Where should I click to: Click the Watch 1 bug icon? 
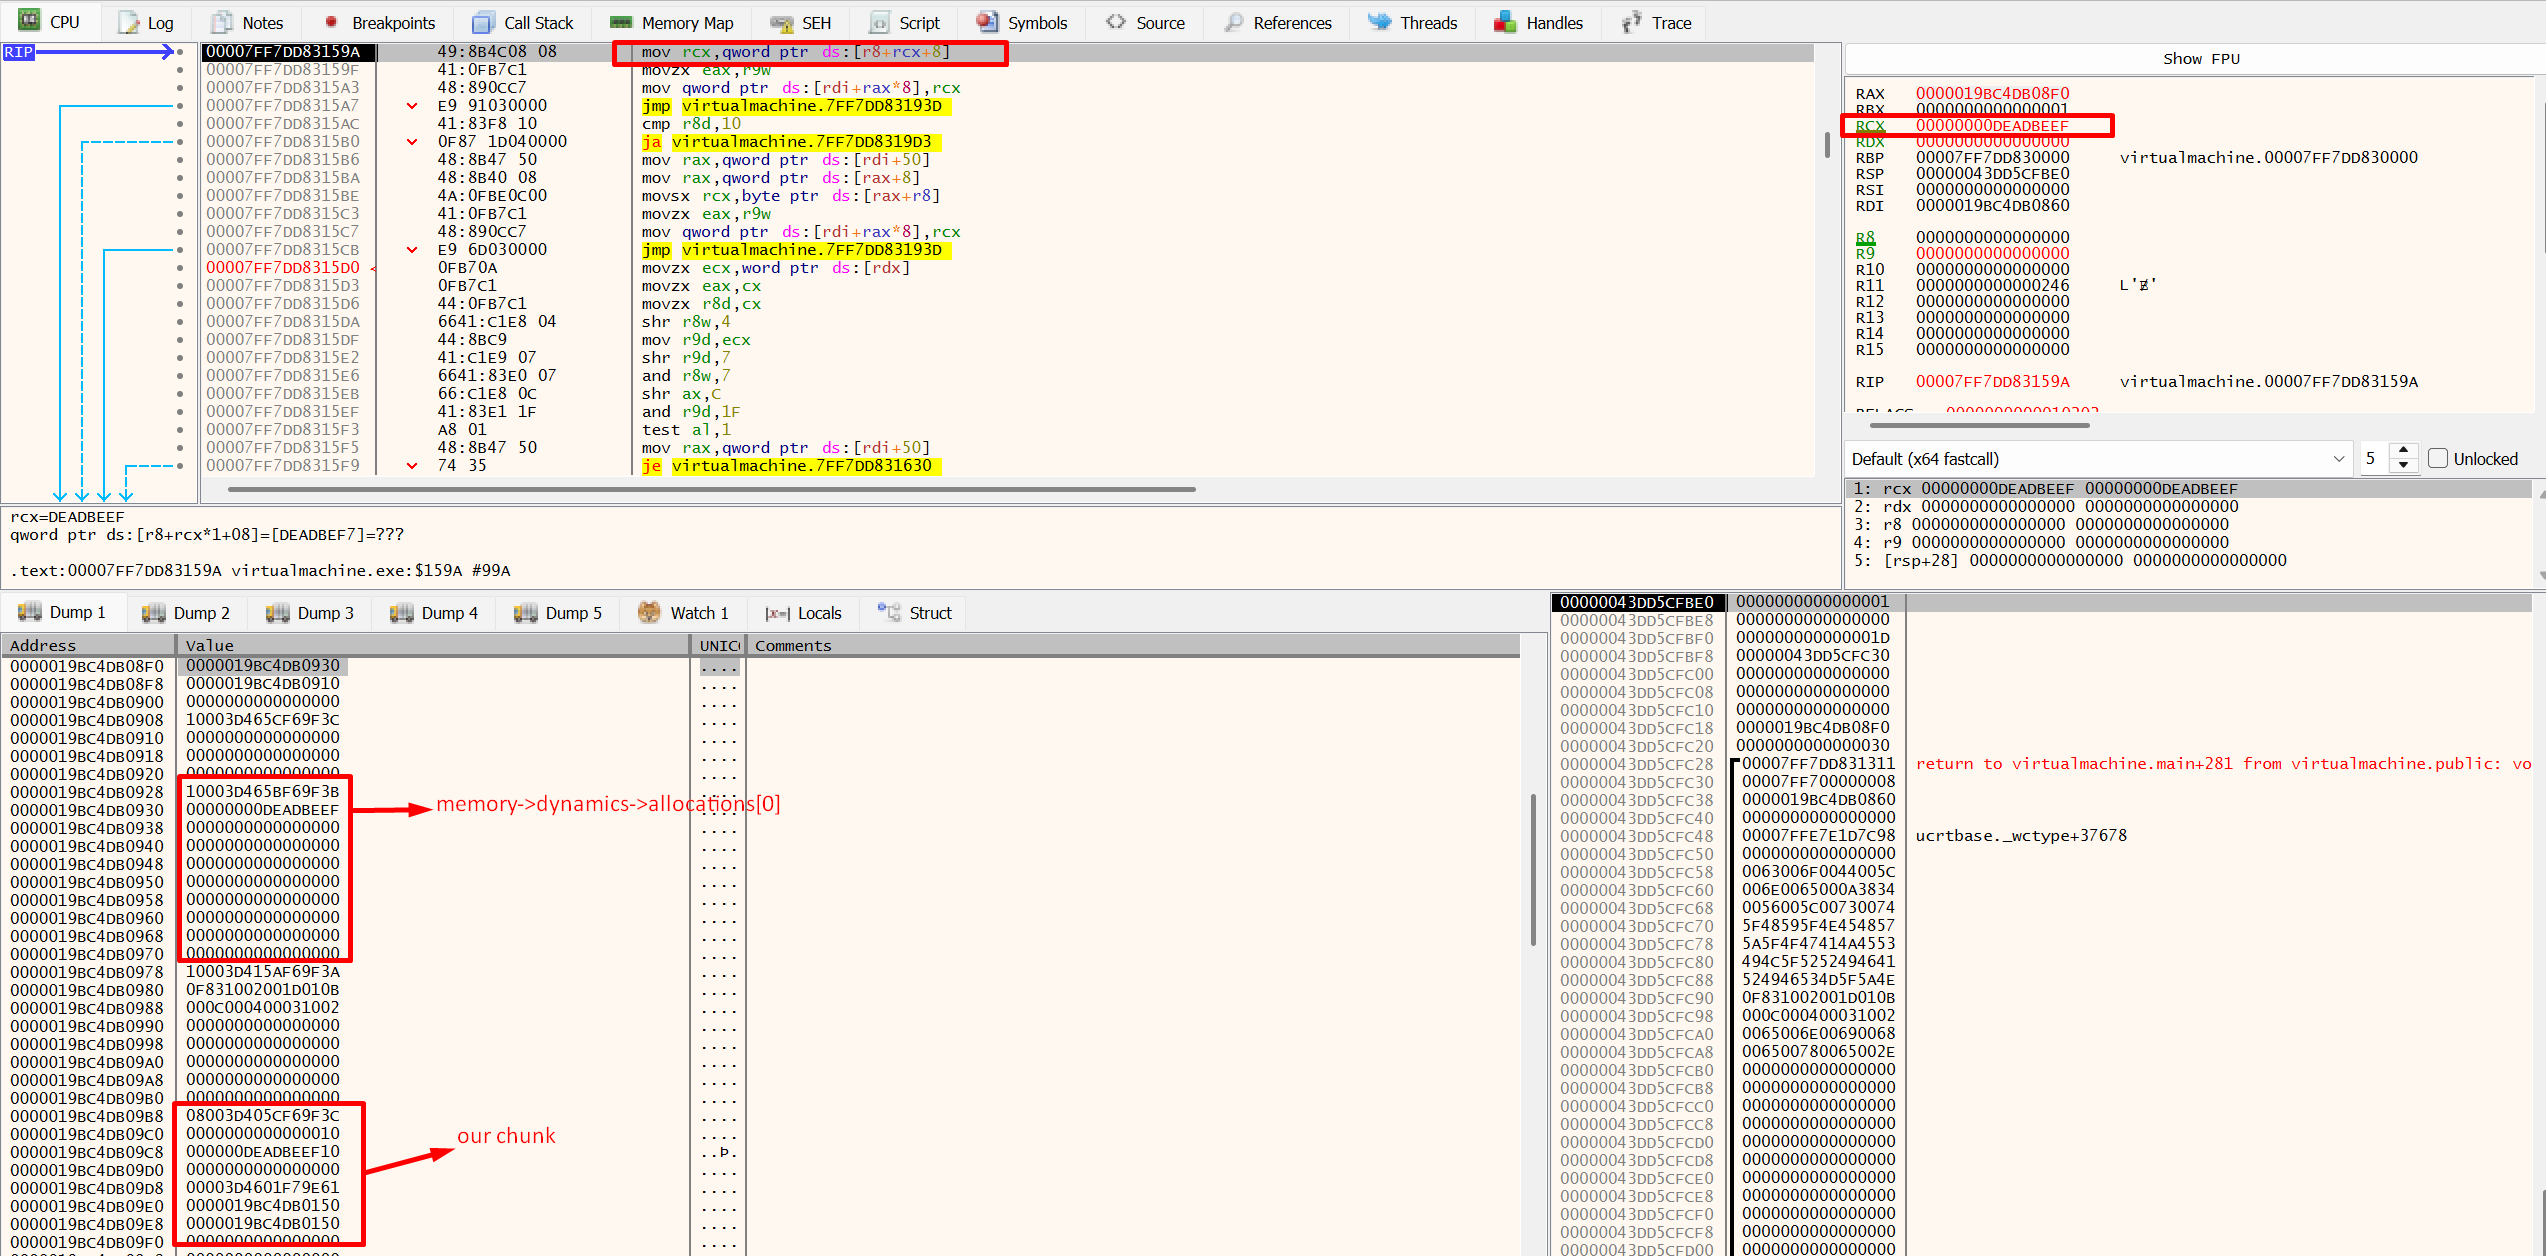(649, 612)
